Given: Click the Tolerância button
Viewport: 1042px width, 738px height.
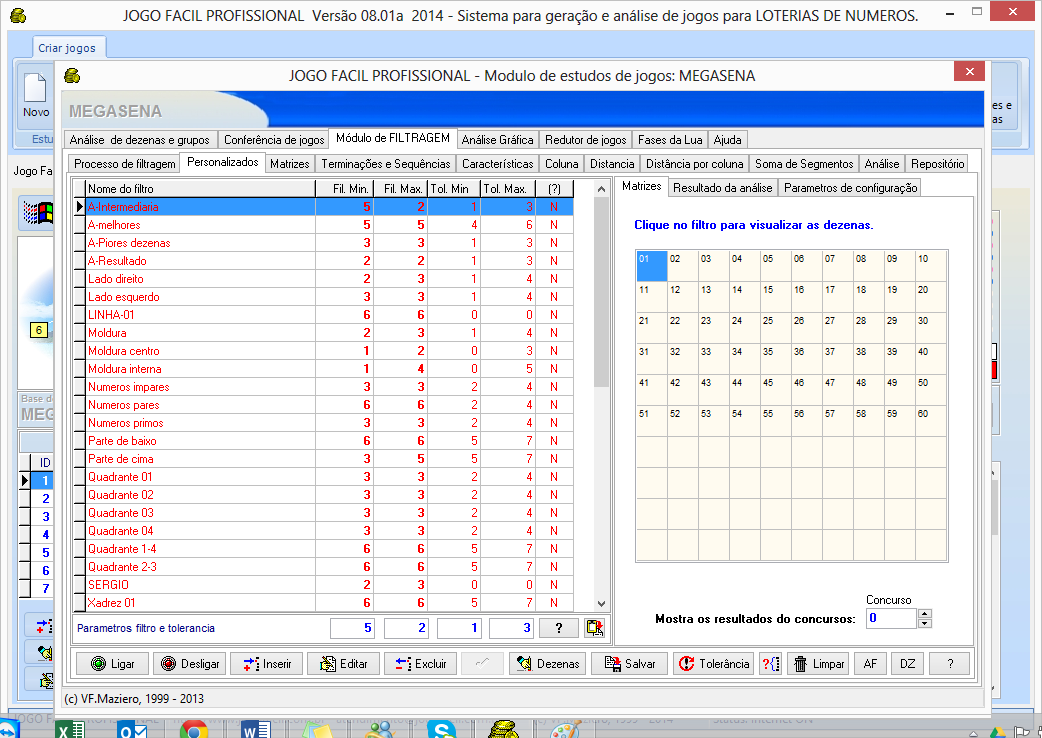Looking at the screenshot, I should pyautogui.click(x=713, y=663).
